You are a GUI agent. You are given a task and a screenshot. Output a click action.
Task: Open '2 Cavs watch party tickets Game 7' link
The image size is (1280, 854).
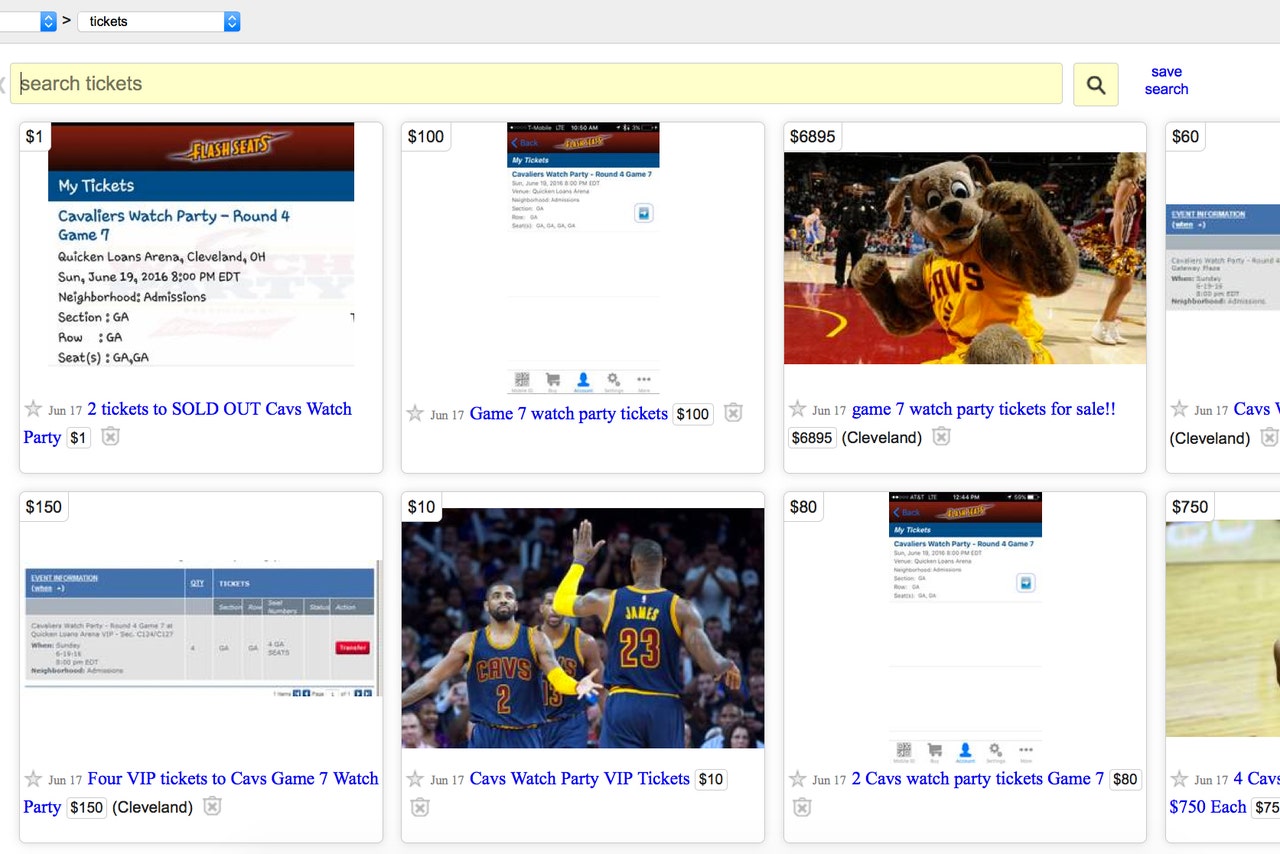pyautogui.click(x=978, y=779)
